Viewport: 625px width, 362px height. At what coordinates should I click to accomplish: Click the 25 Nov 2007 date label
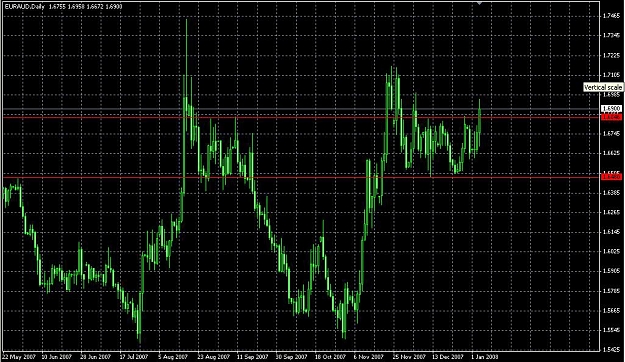coord(409,357)
